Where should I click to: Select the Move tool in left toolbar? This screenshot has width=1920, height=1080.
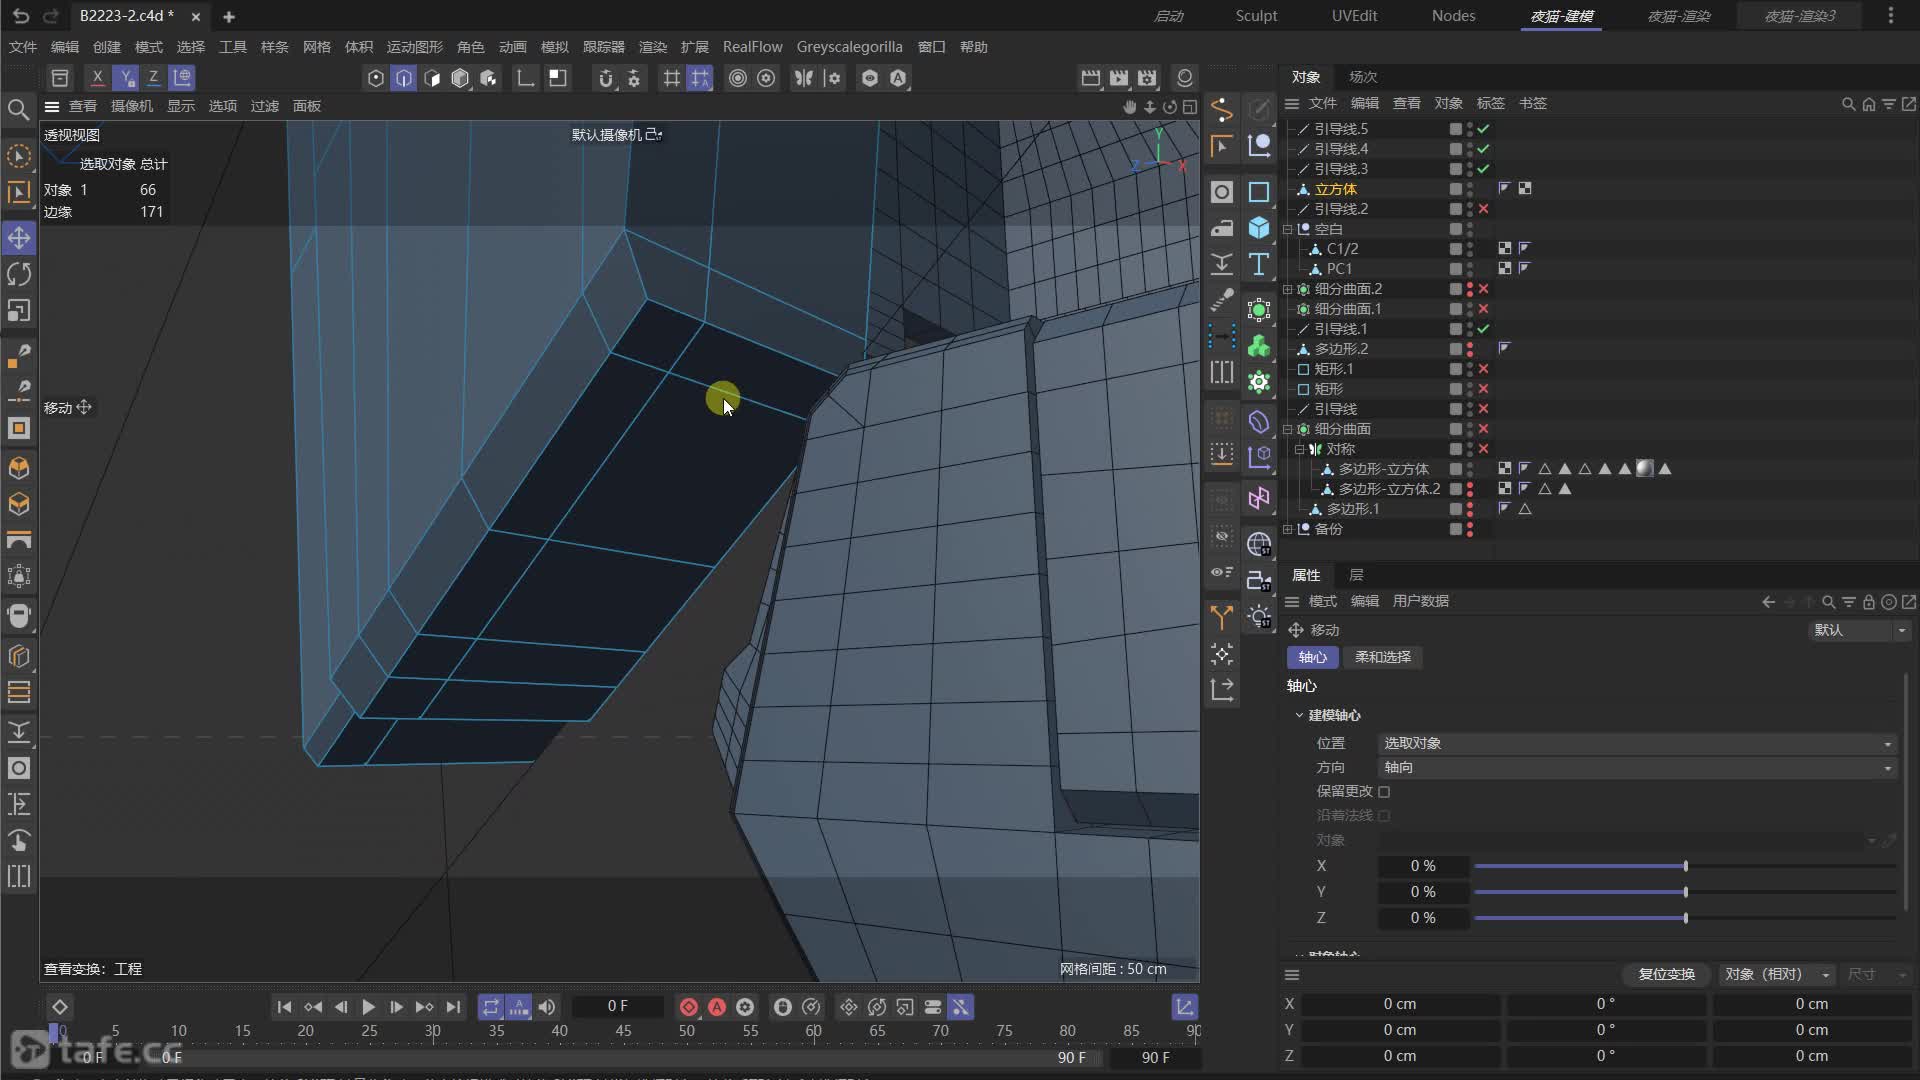[19, 238]
